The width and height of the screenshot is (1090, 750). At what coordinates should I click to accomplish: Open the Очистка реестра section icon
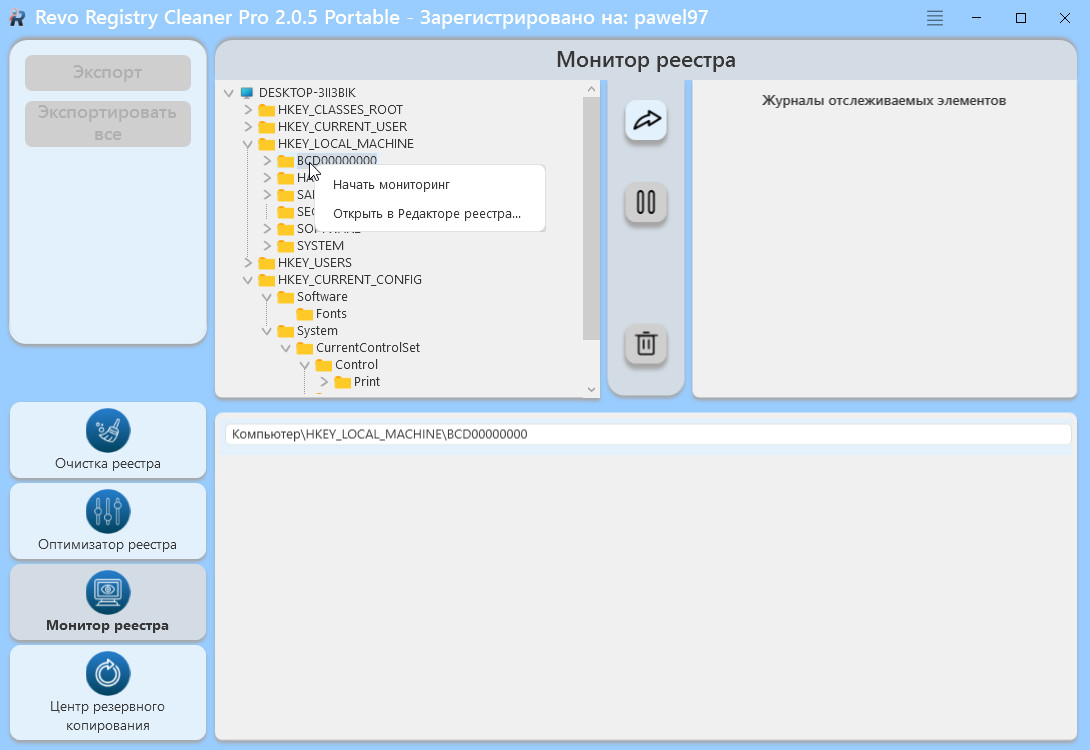coord(108,431)
